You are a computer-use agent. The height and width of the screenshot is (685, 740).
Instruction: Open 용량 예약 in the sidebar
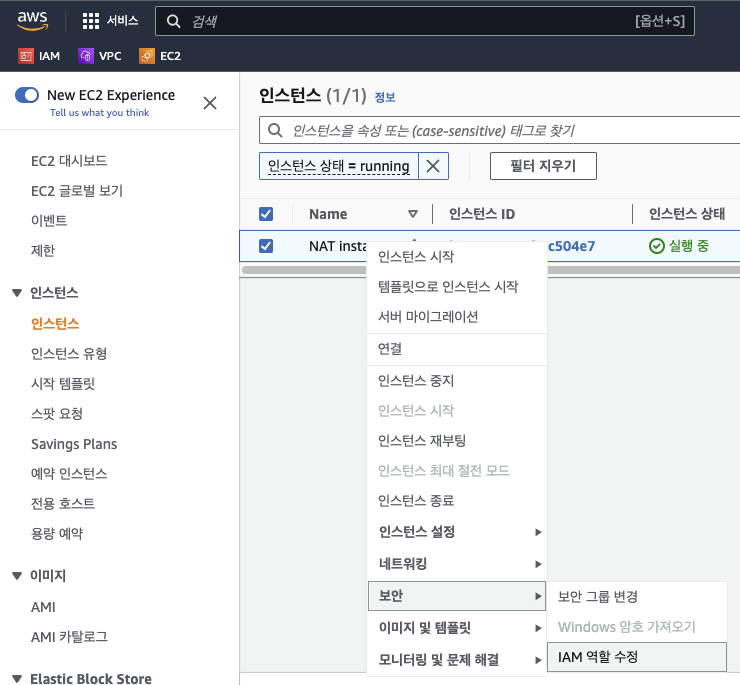point(57,533)
